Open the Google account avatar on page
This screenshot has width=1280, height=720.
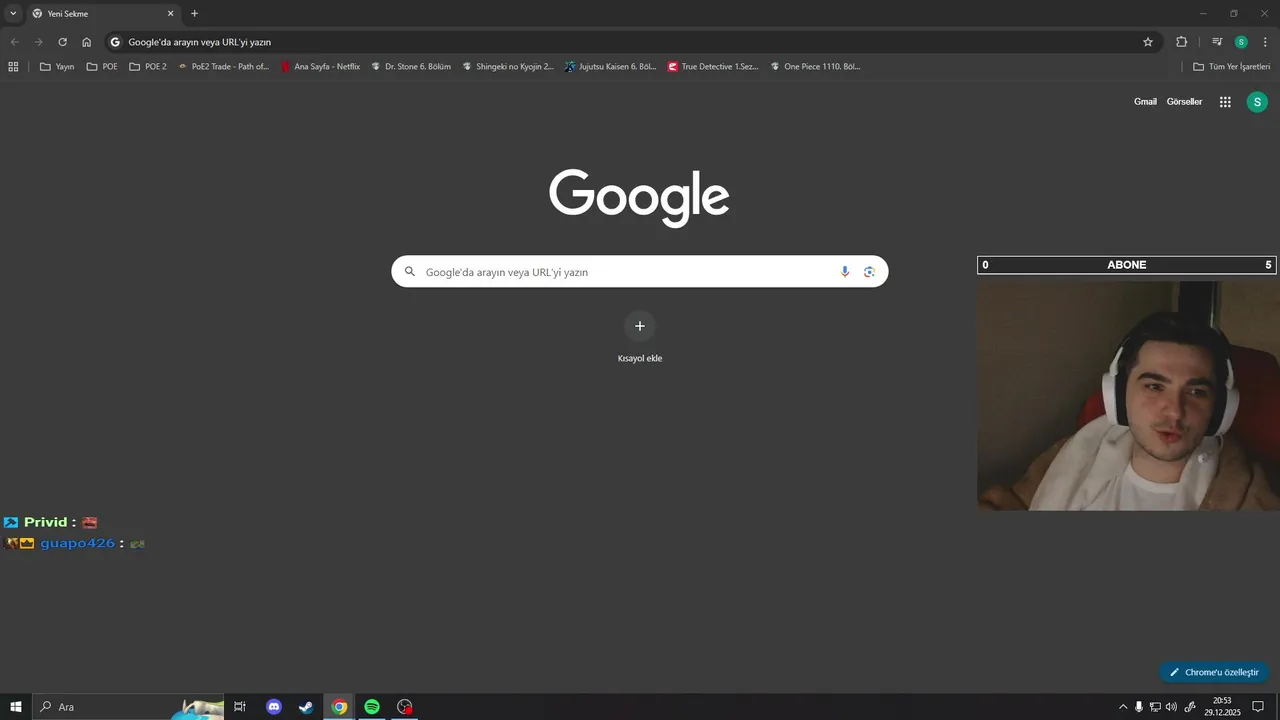1257,102
